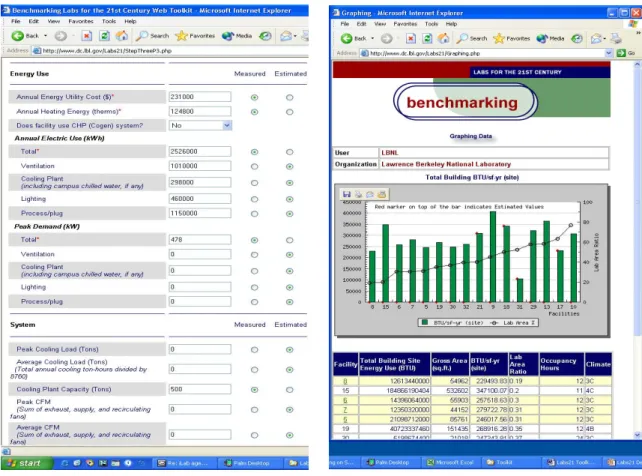This screenshot has width=642, height=476.
Task: Click Print icon in Graphing window toolbar
Action: 616,38
